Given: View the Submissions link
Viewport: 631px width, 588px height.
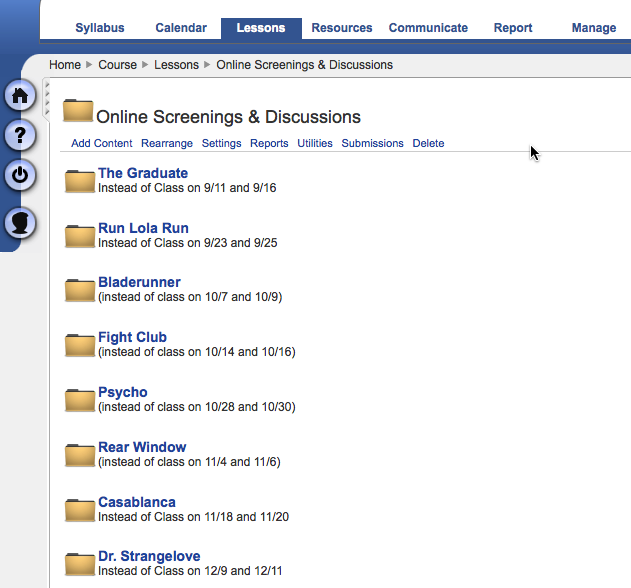Looking at the screenshot, I should click(373, 143).
